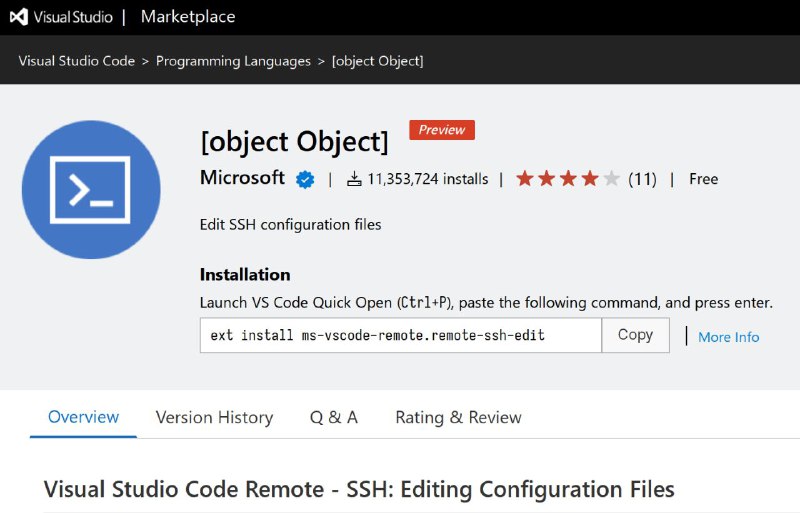The image size is (800, 513).
Task: Click the Installation heading
Action: 245,275
